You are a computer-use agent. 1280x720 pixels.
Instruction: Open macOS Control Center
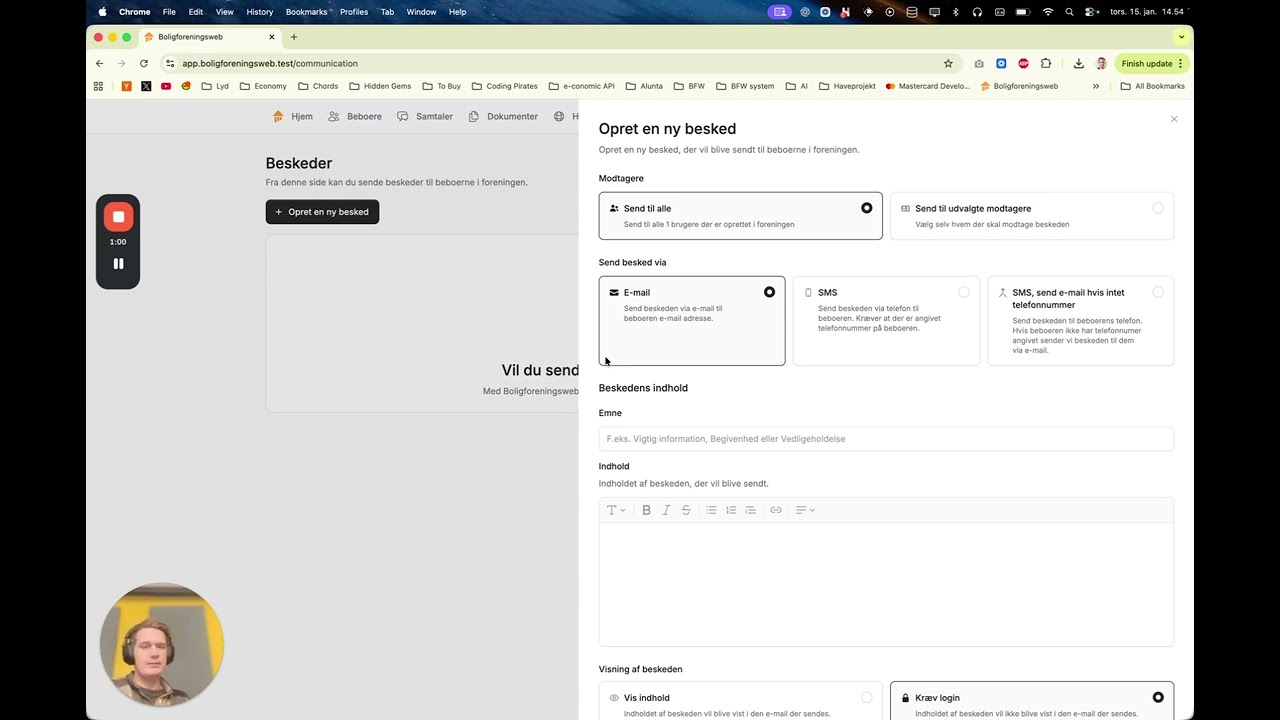tap(1091, 12)
